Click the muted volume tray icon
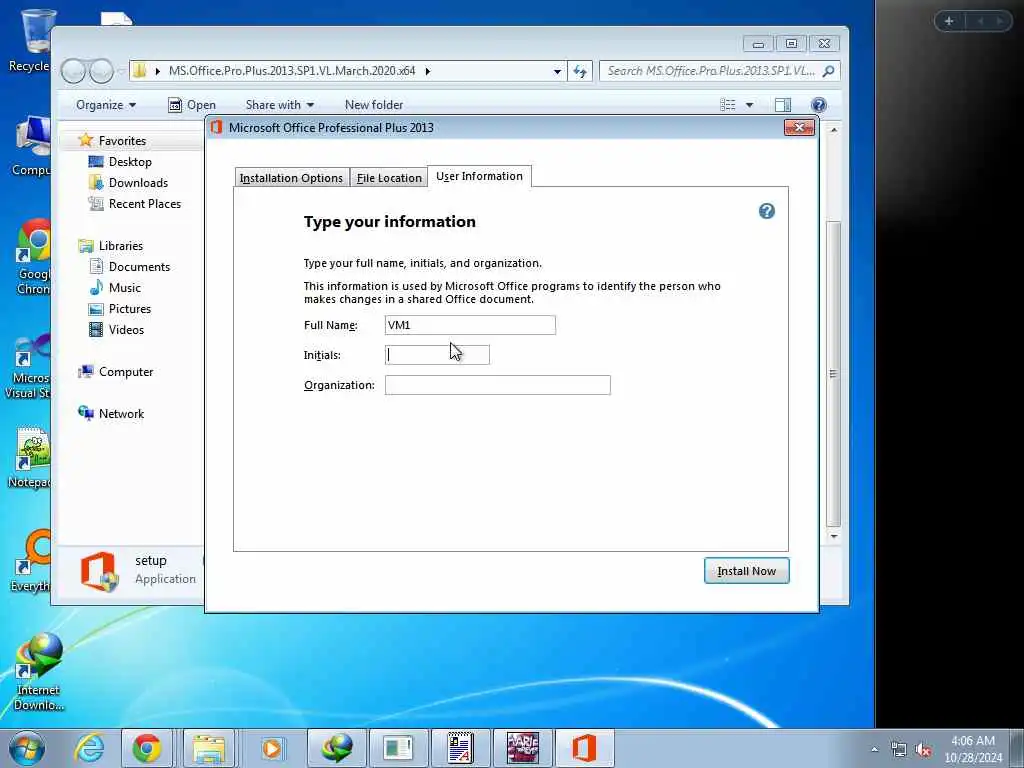Screen dimensions: 1024x768 [x=923, y=750]
